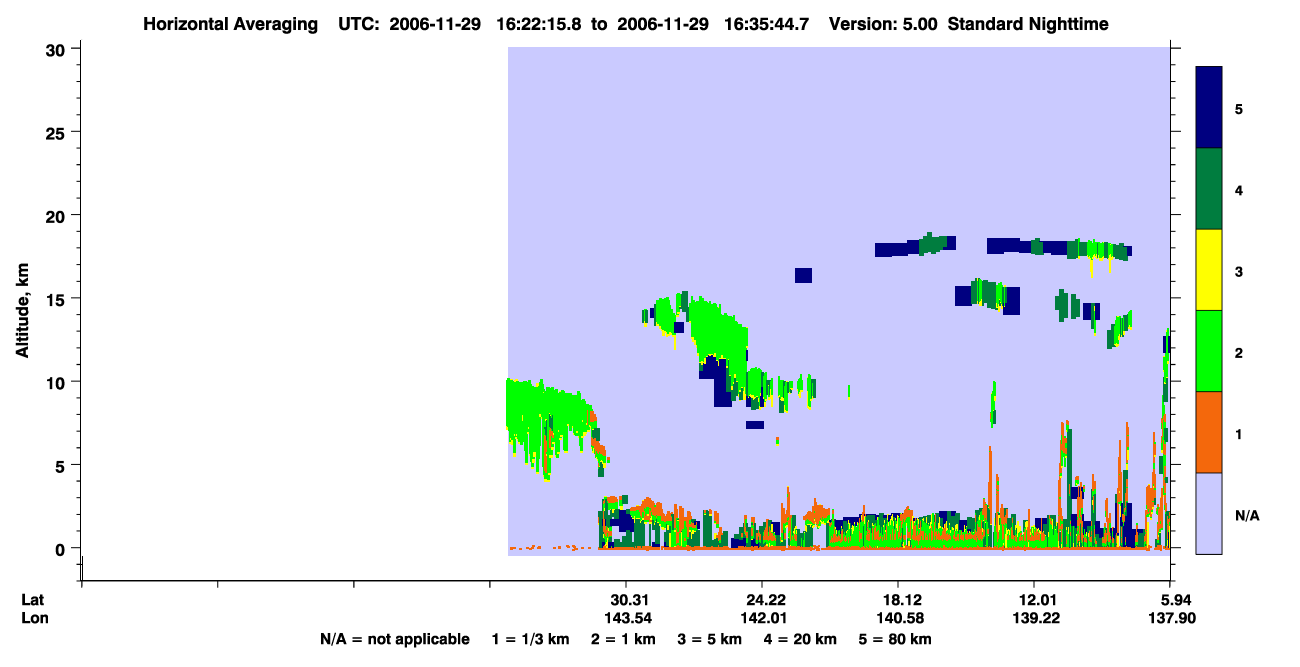Click the altitude tick label '20'

(58, 215)
